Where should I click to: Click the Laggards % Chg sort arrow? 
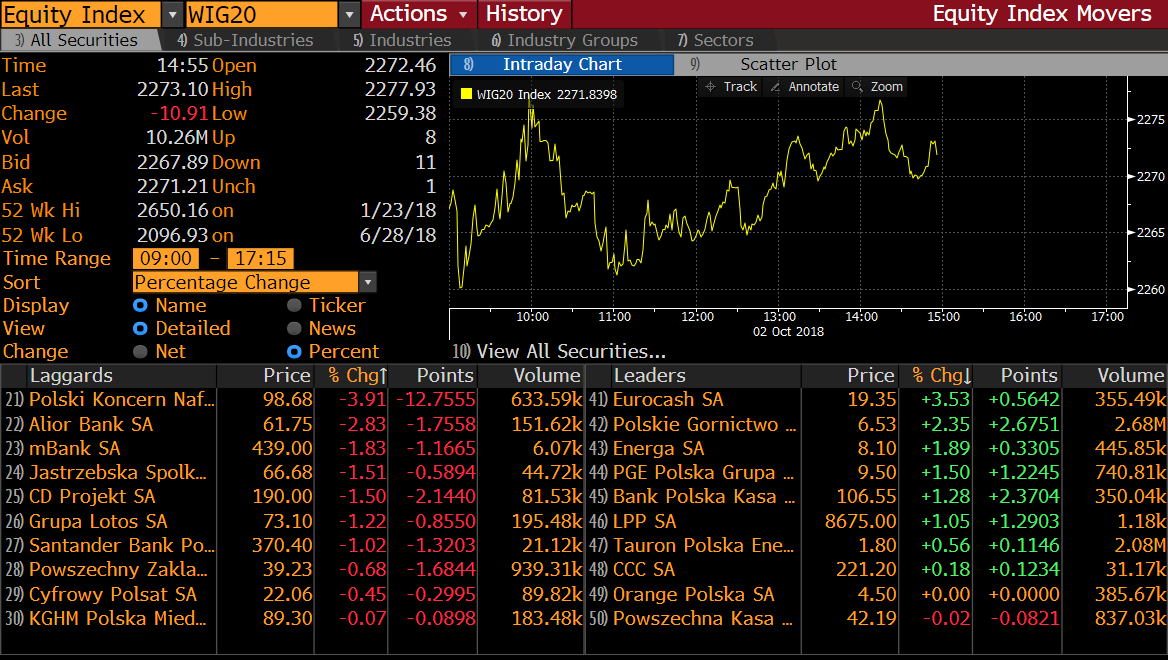pyautogui.click(x=381, y=376)
